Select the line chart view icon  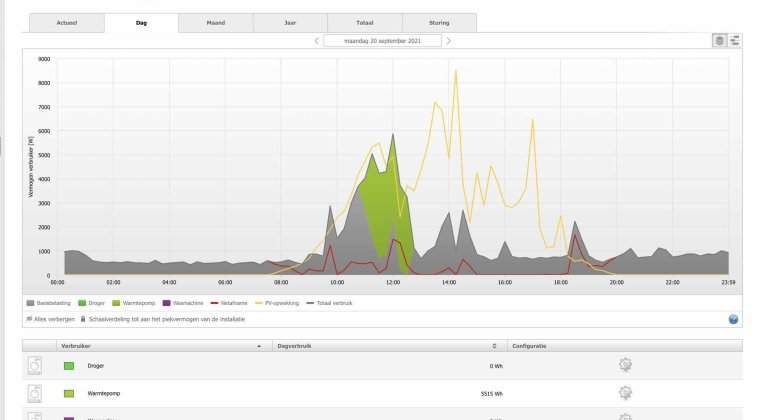[x=735, y=40]
